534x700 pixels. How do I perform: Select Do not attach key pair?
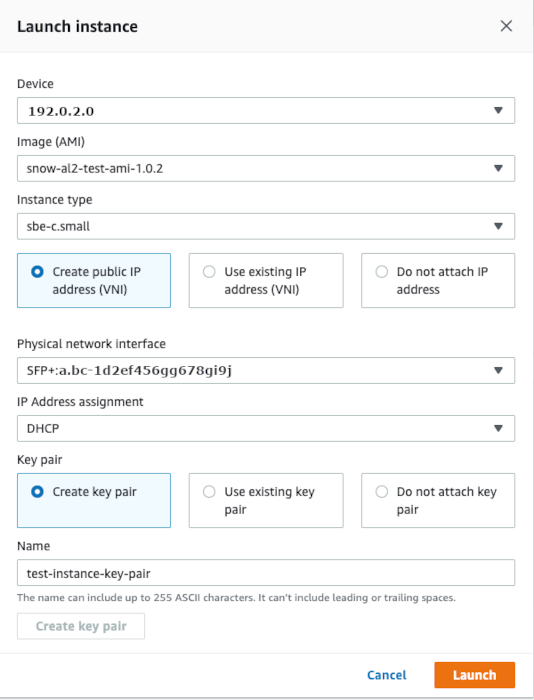(x=438, y=500)
